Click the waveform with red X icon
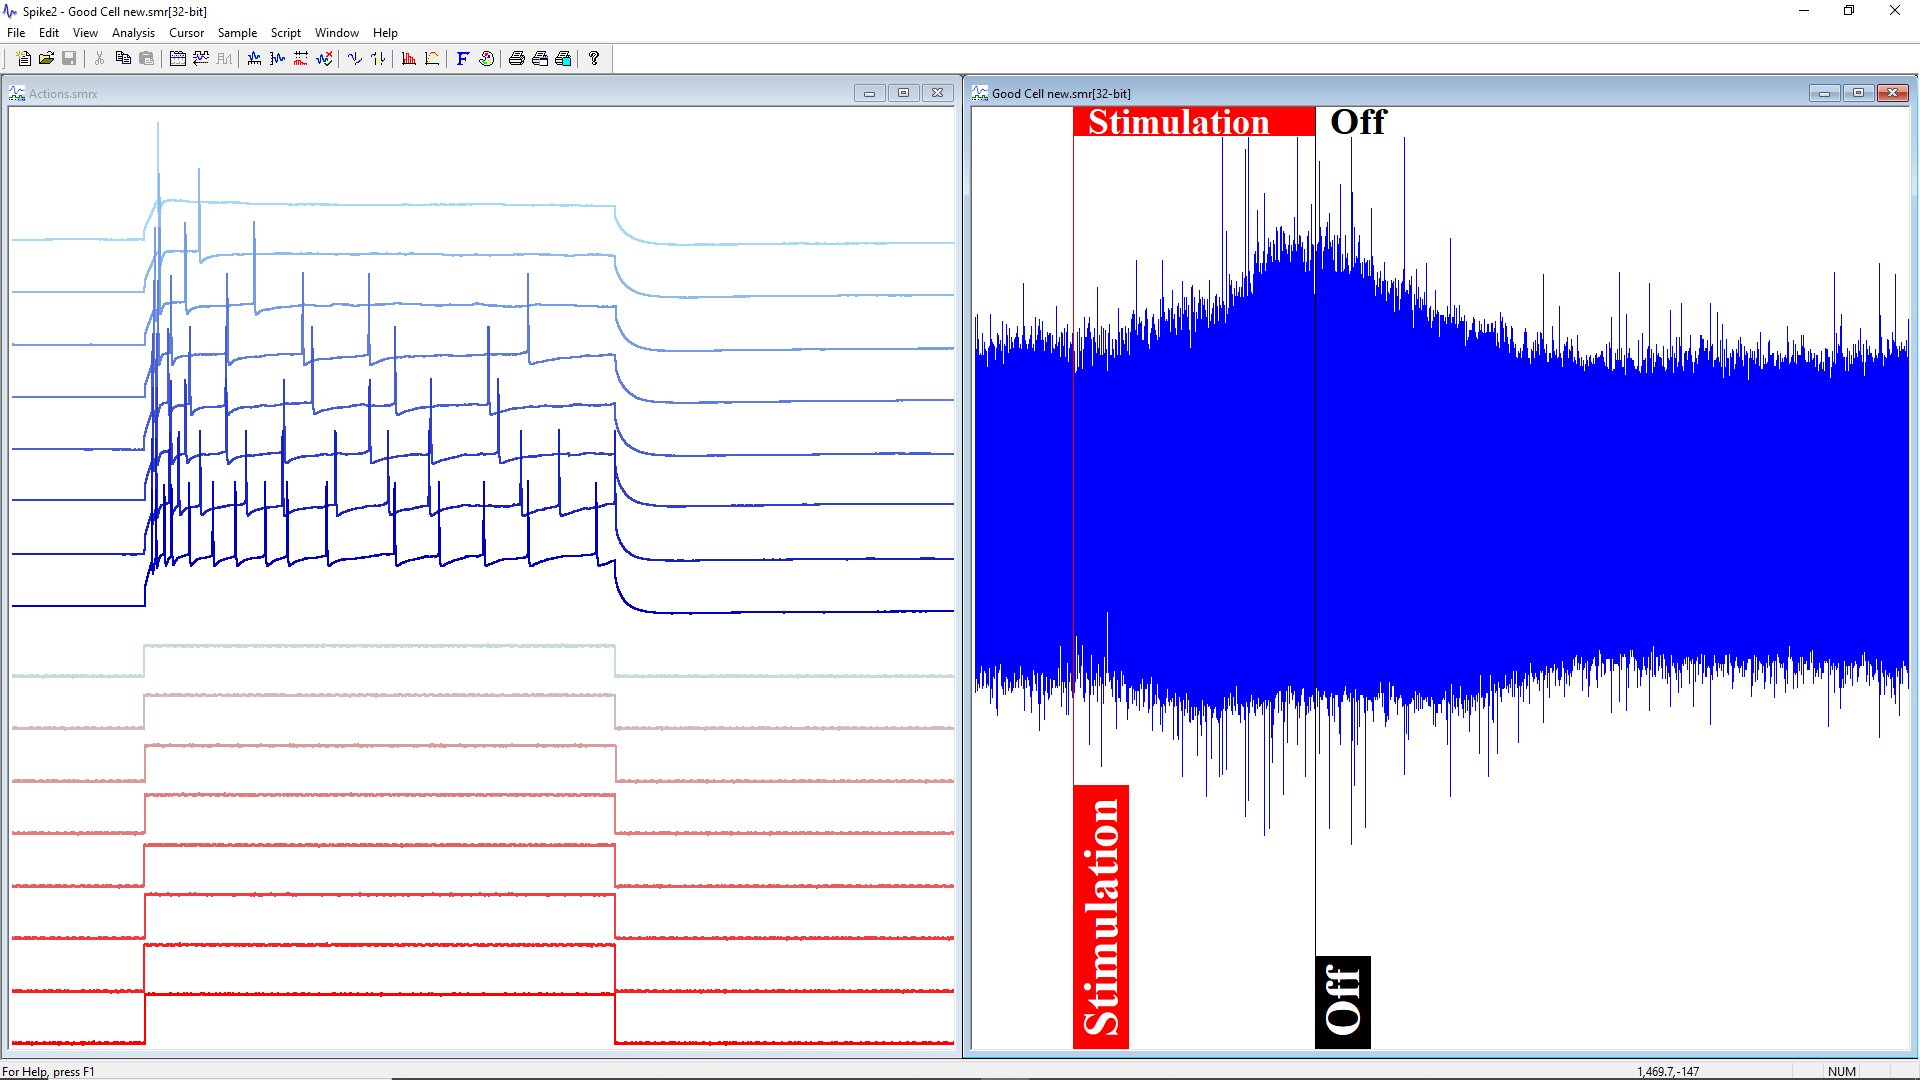The width and height of the screenshot is (1920, 1080). click(x=324, y=59)
